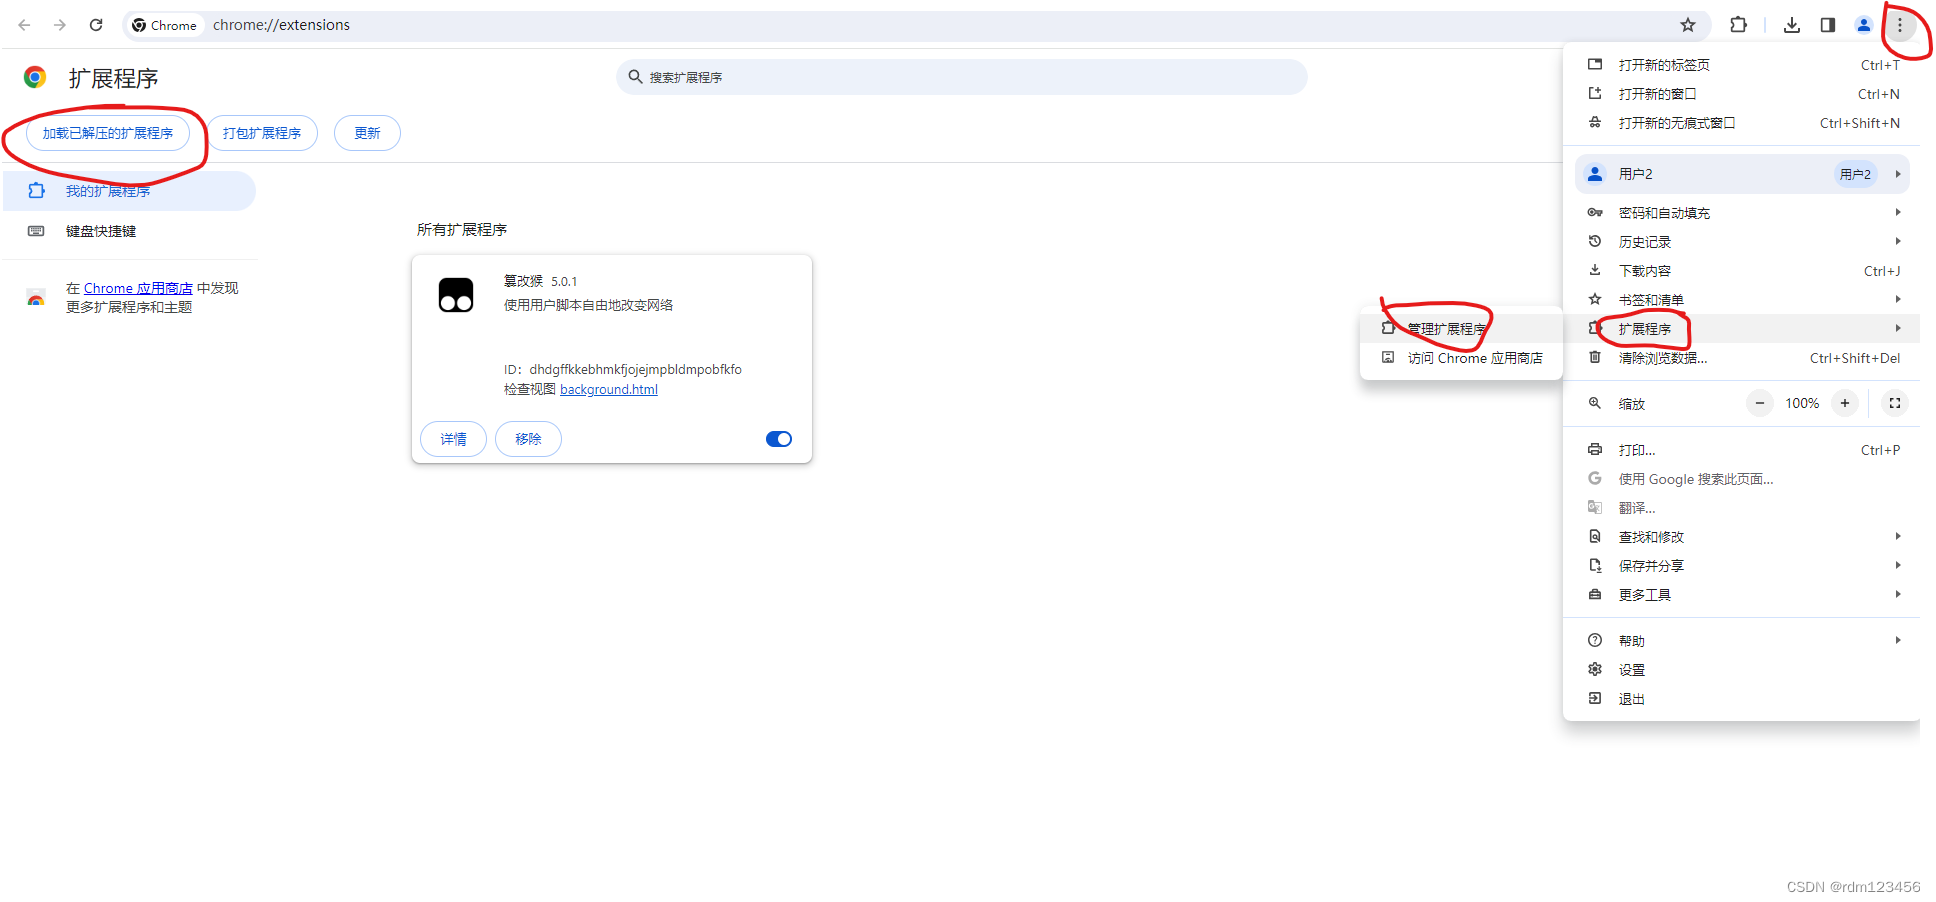The height and width of the screenshot is (902, 1936).
Task: Click the fullscreen icon in zoom row
Action: pyautogui.click(x=1895, y=403)
